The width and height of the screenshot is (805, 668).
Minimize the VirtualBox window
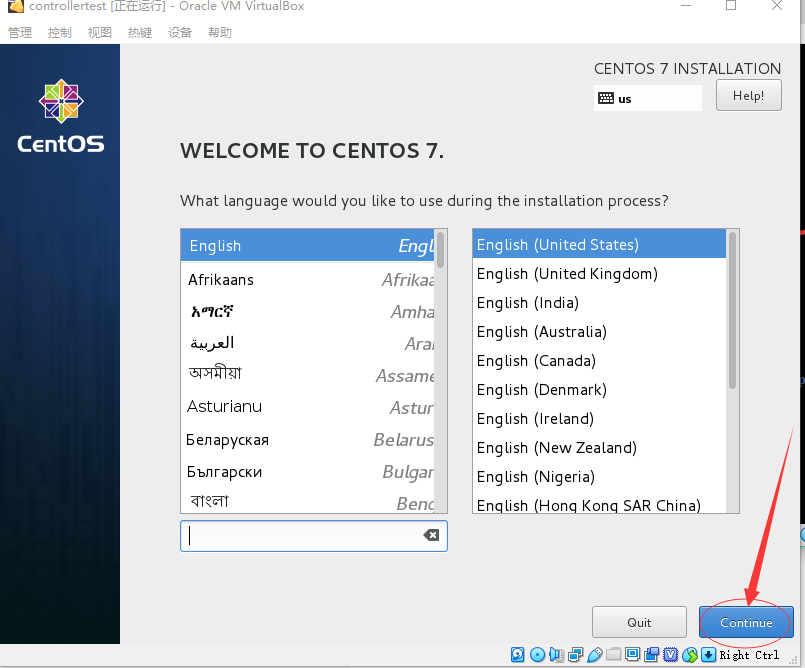click(686, 6)
